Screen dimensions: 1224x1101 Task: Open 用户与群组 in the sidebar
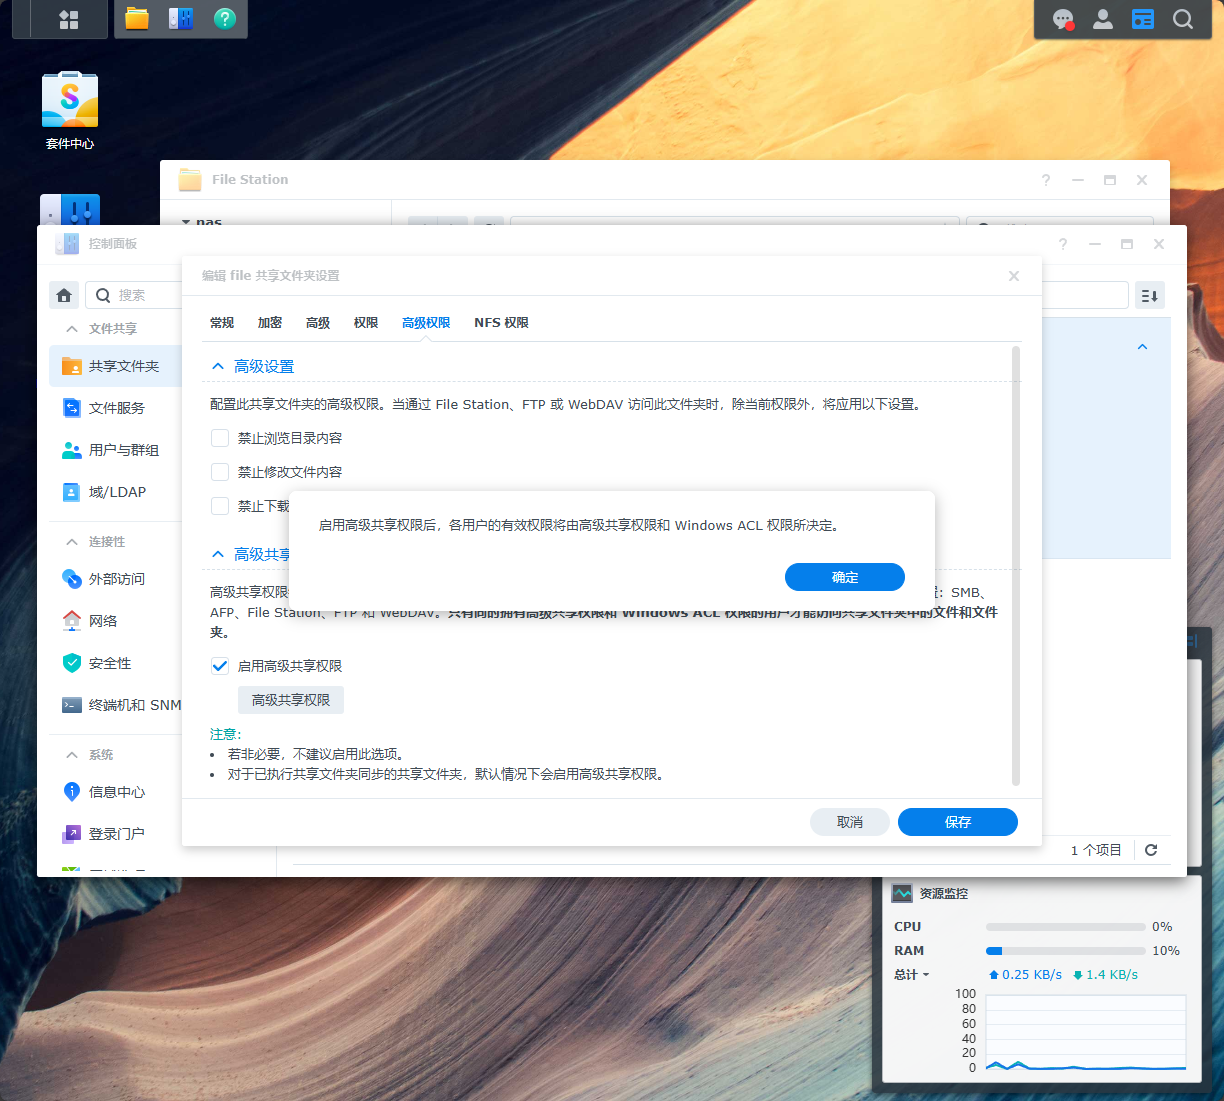tap(115, 450)
